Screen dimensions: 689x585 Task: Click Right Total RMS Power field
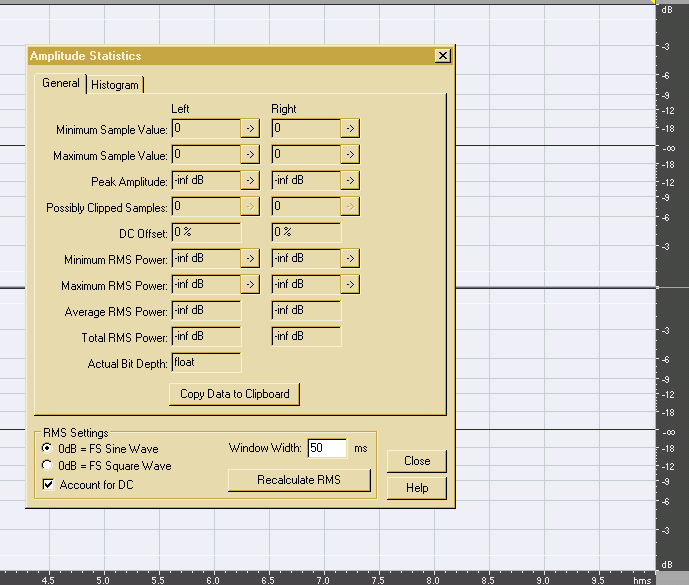306,336
